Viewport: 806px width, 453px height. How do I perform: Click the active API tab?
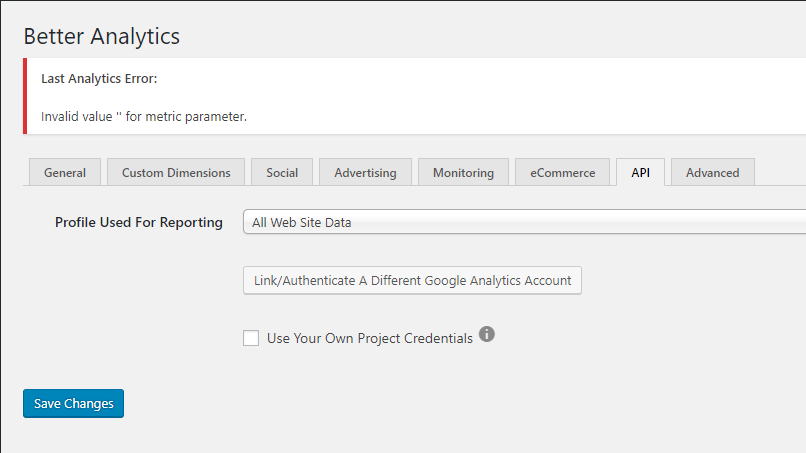641,172
